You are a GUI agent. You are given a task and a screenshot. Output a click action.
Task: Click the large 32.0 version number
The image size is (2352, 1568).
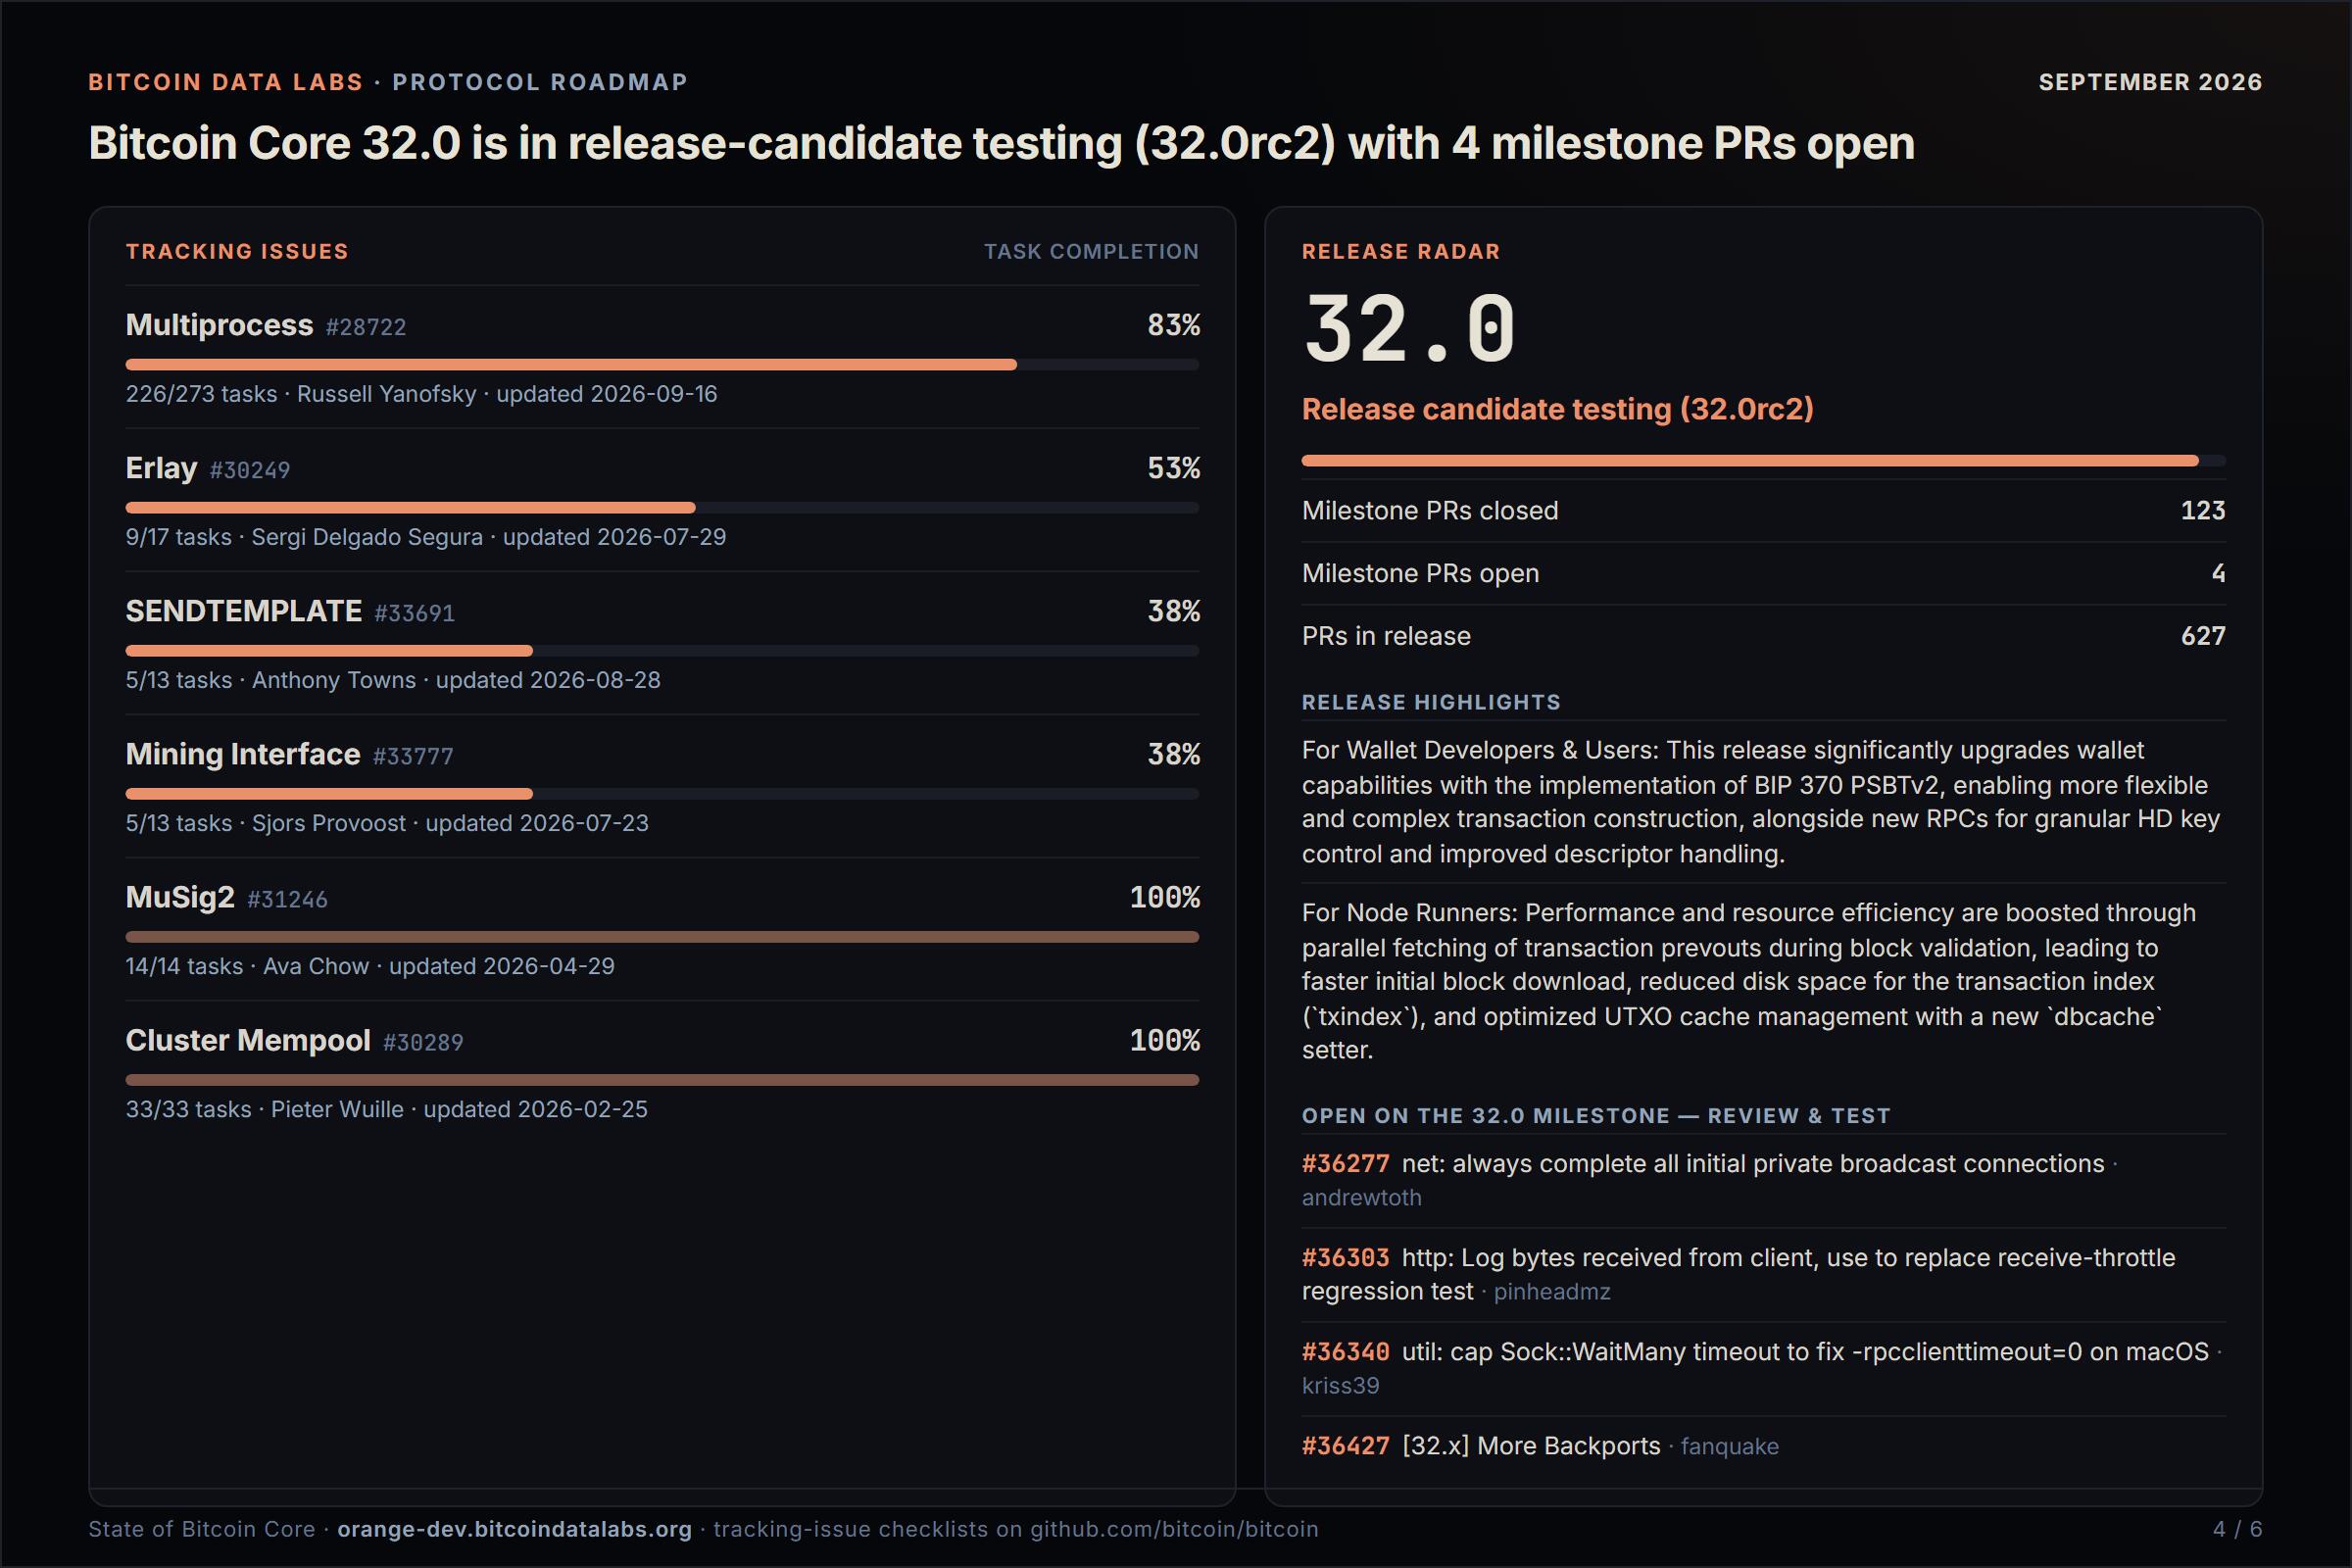point(1409,328)
